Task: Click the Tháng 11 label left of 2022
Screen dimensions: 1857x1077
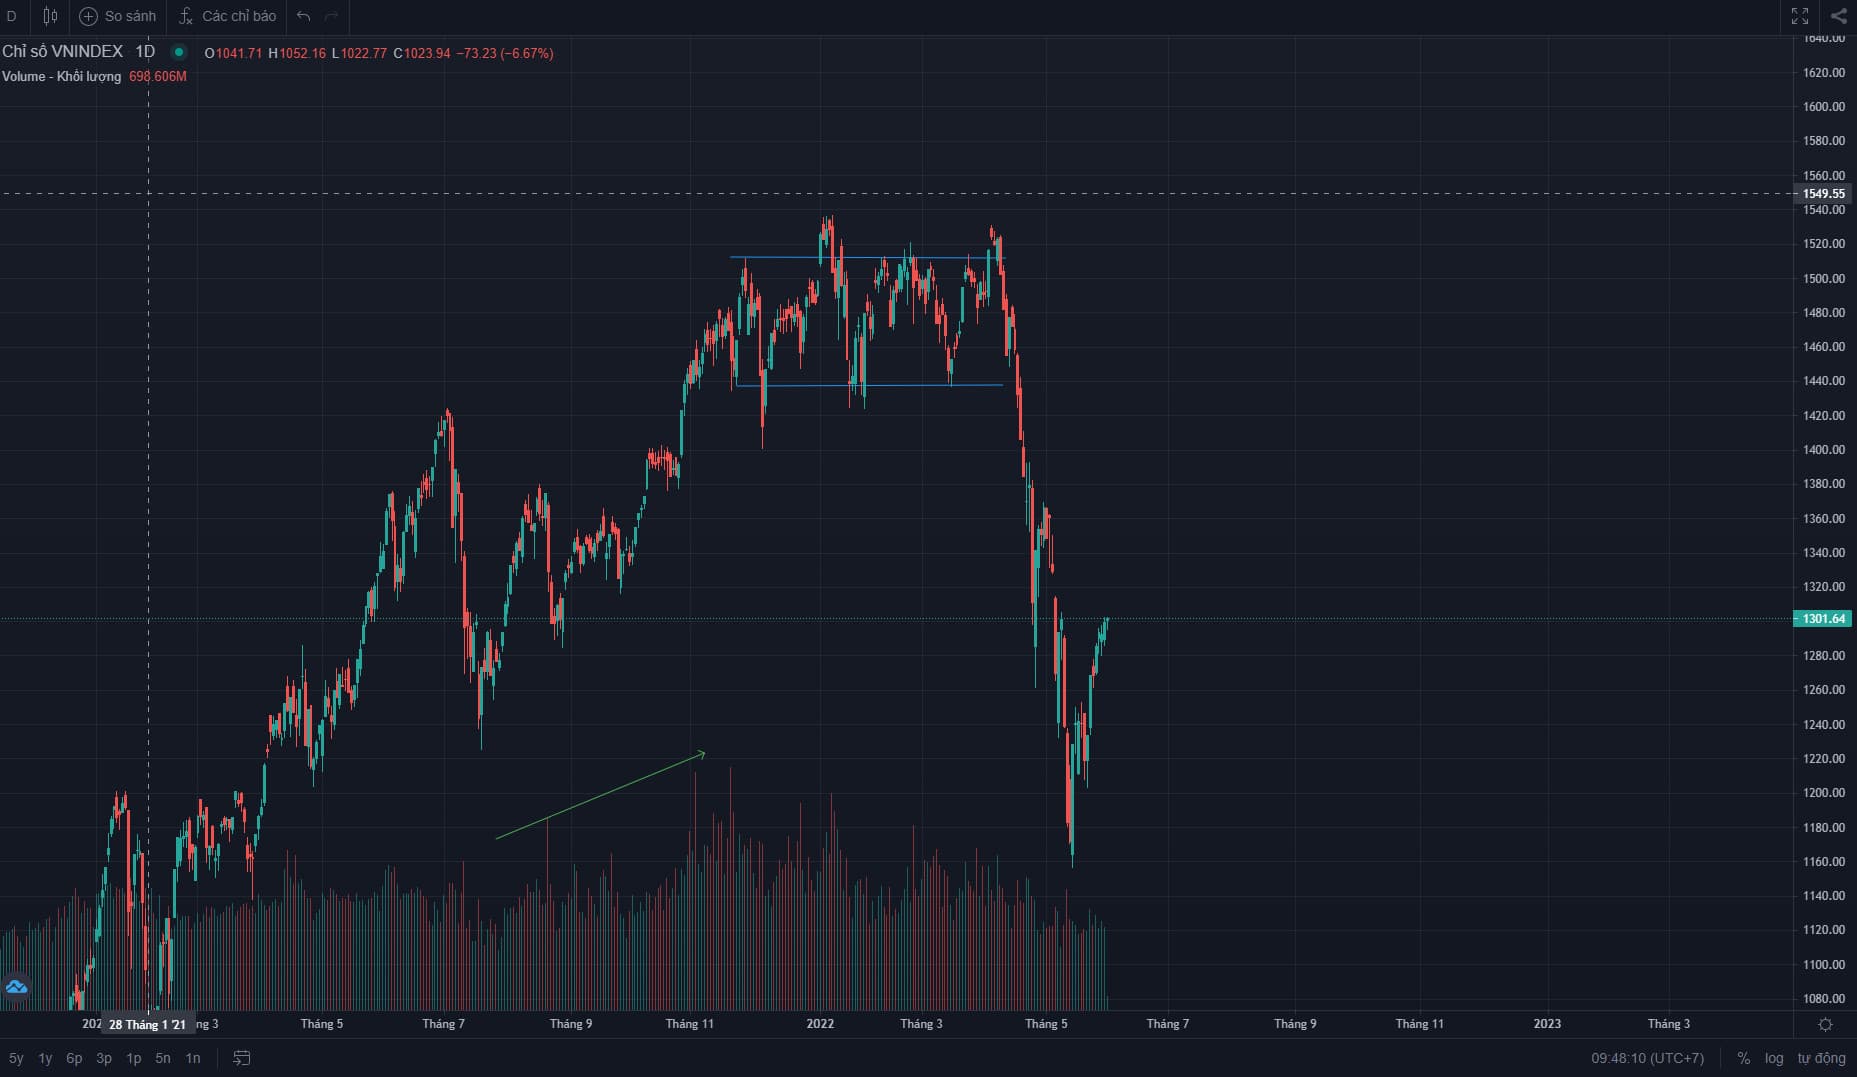Action: click(690, 1024)
